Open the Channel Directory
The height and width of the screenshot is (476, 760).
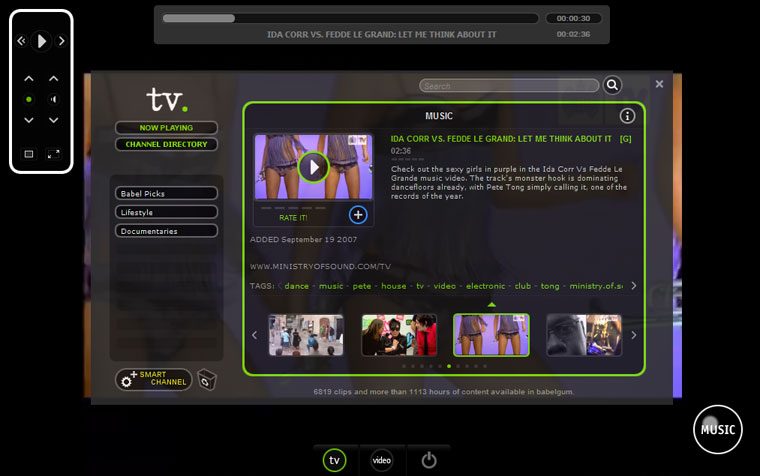166,144
